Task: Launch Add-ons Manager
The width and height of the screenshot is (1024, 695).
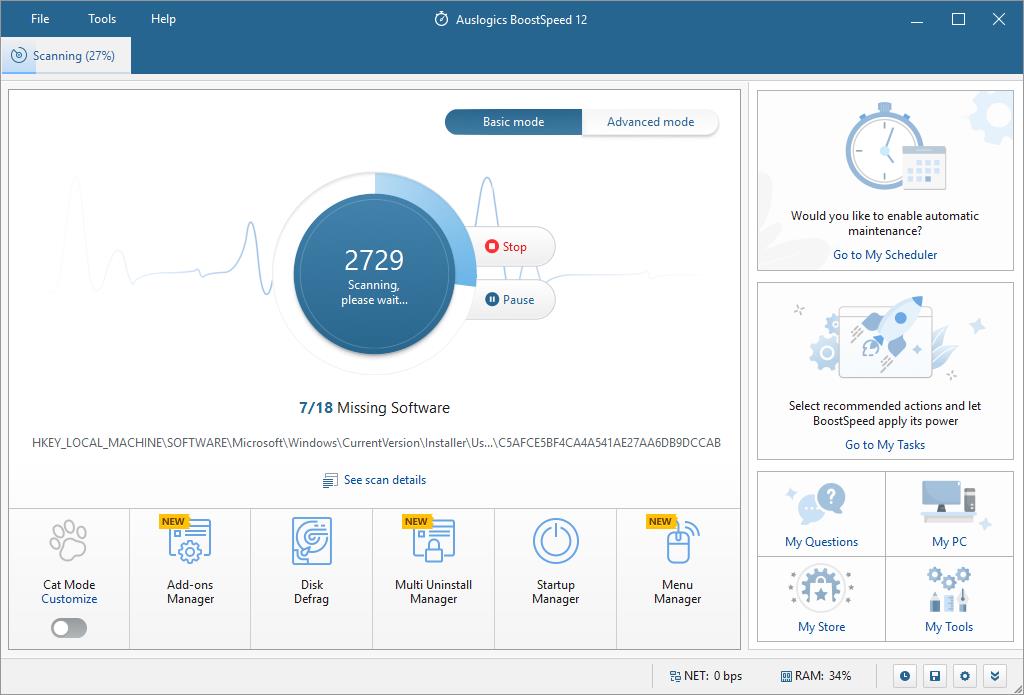Action: 190,579
